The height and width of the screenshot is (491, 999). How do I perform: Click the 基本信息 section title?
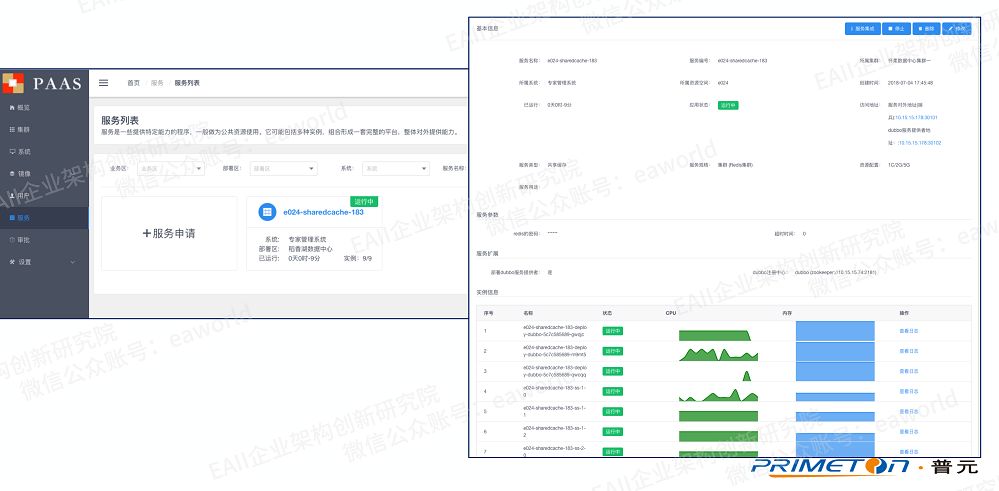click(488, 29)
